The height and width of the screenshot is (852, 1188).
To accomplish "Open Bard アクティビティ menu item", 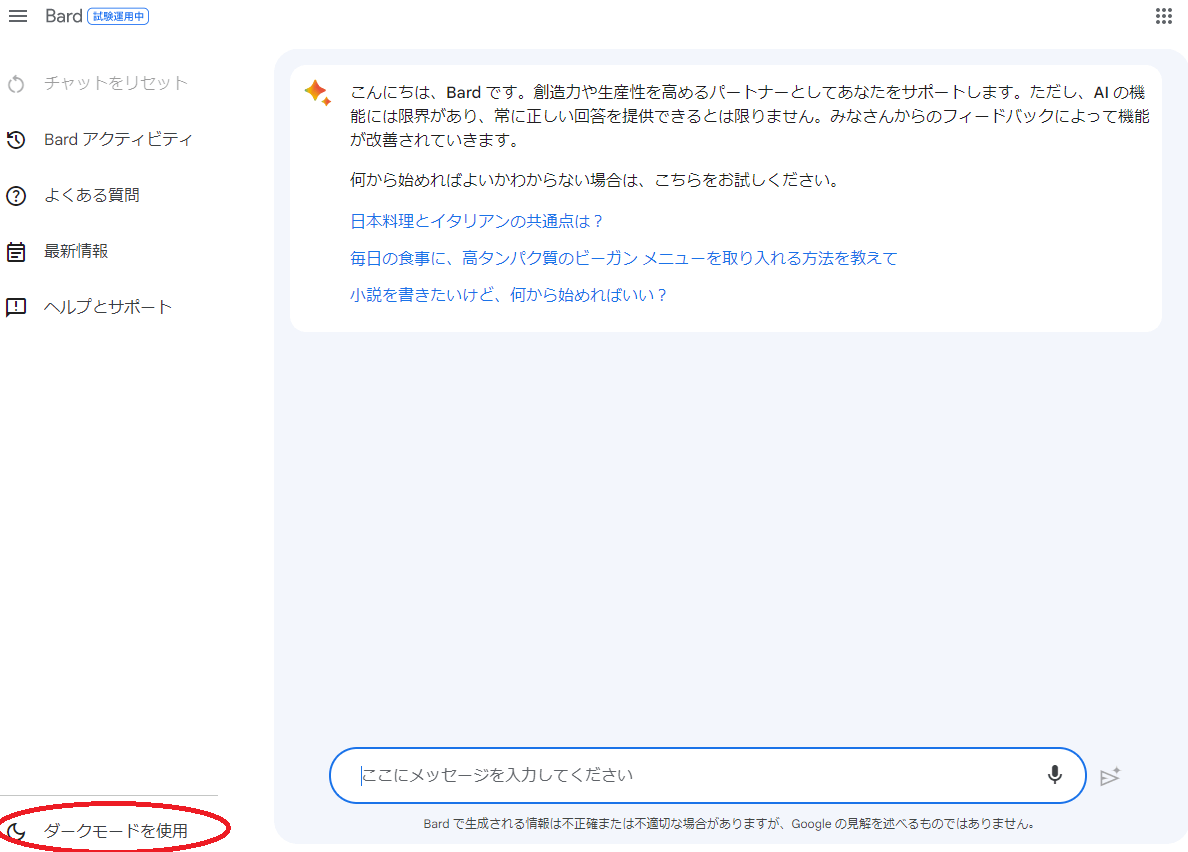I will [118, 139].
